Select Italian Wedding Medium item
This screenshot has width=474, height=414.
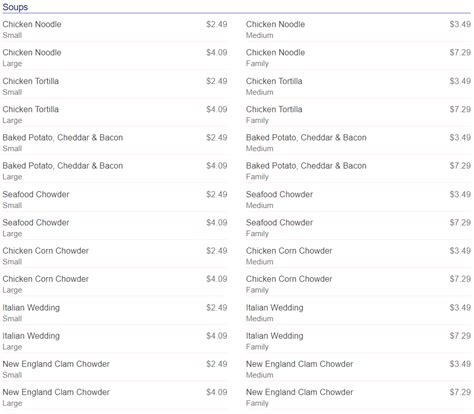coord(358,313)
